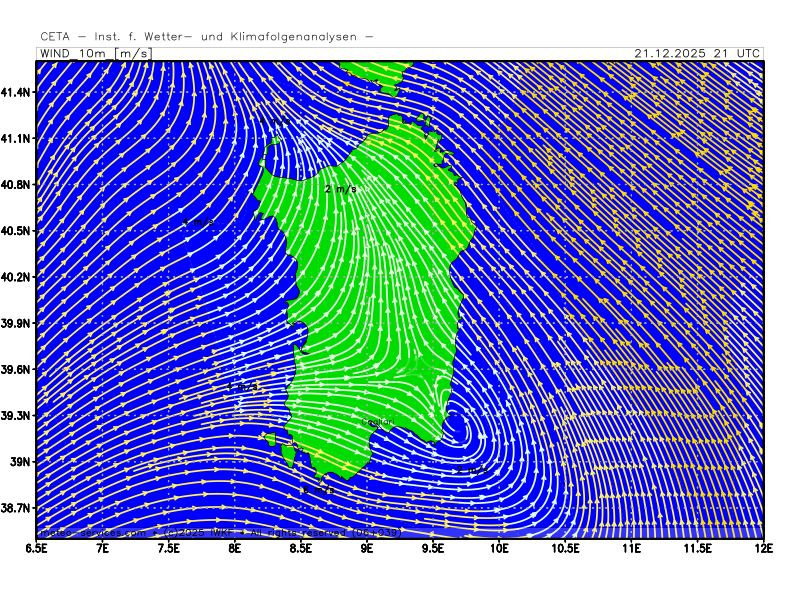
Task: Click the 21.12.2025 21 UTC timestamp
Action: (x=698, y=53)
